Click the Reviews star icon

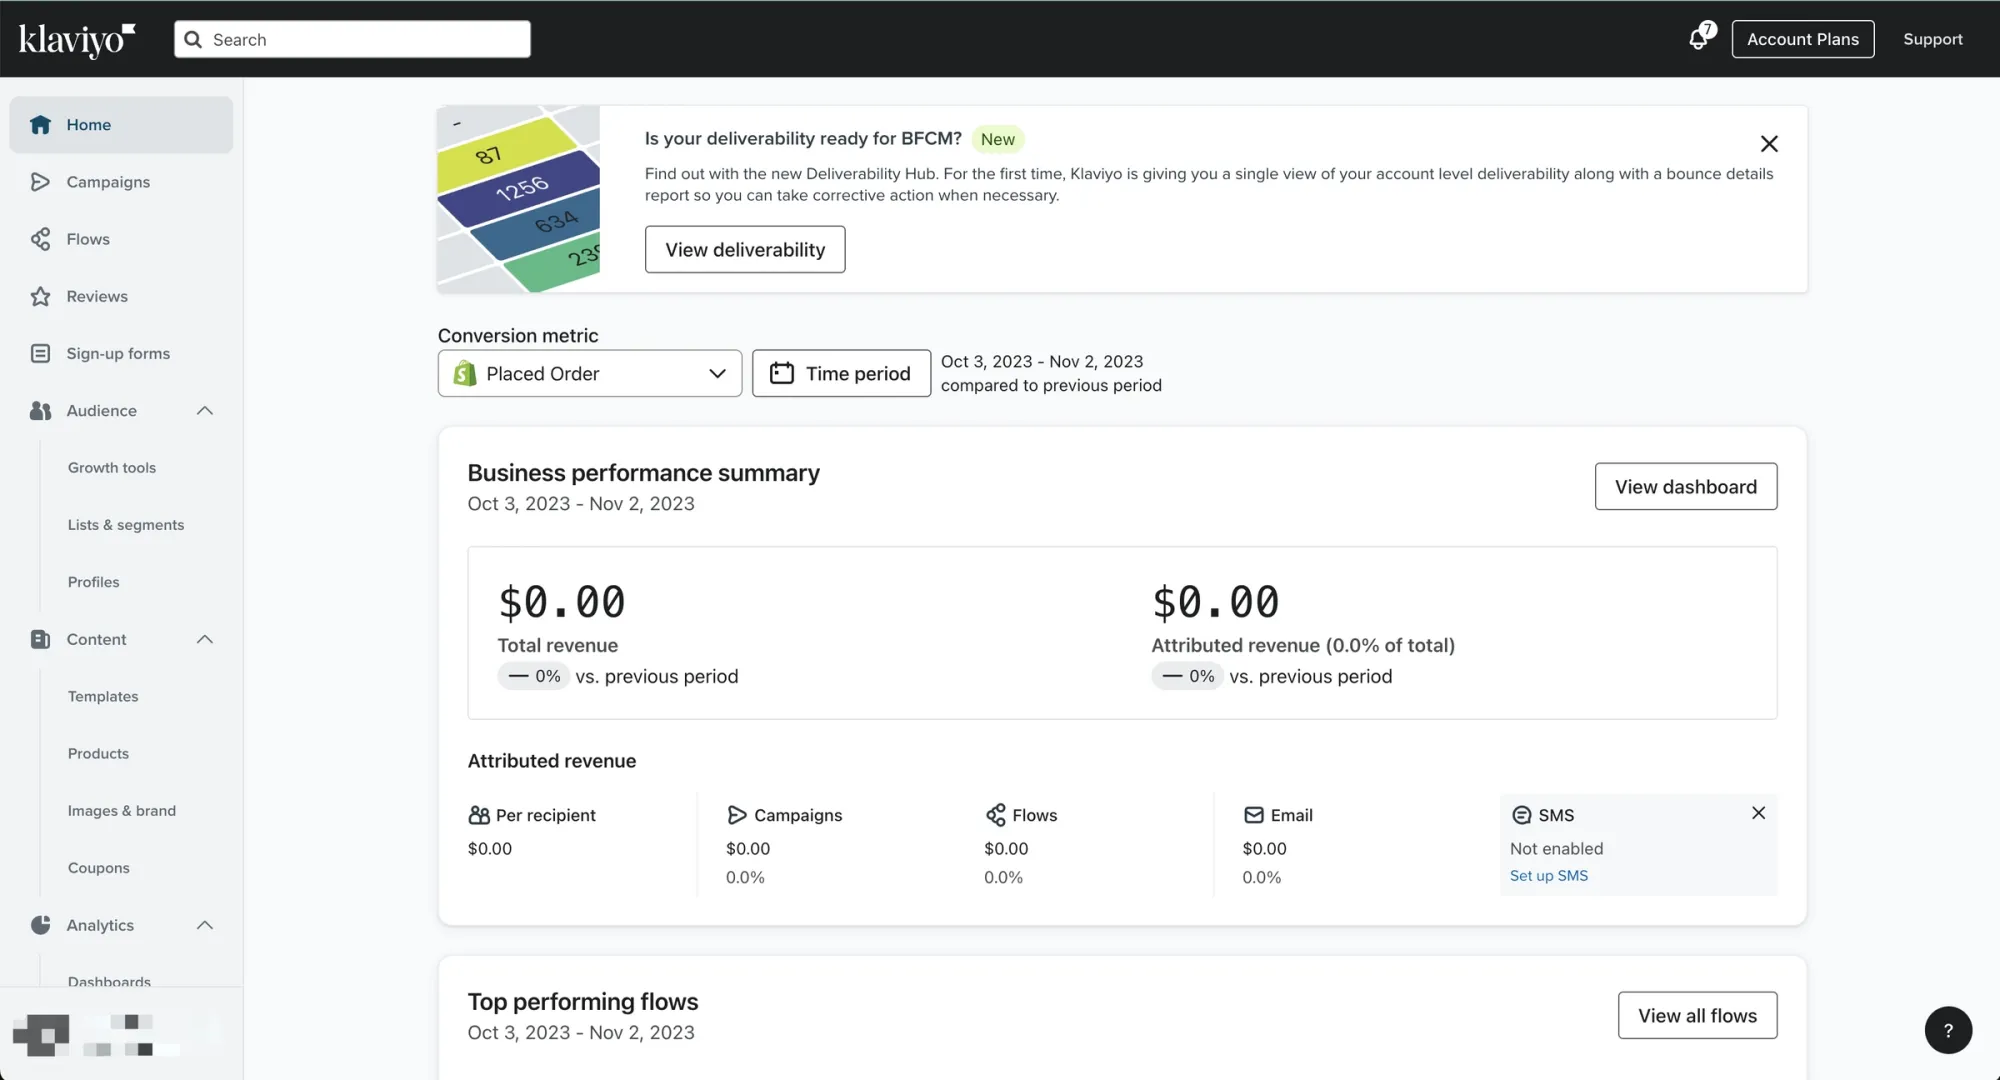[x=40, y=296]
